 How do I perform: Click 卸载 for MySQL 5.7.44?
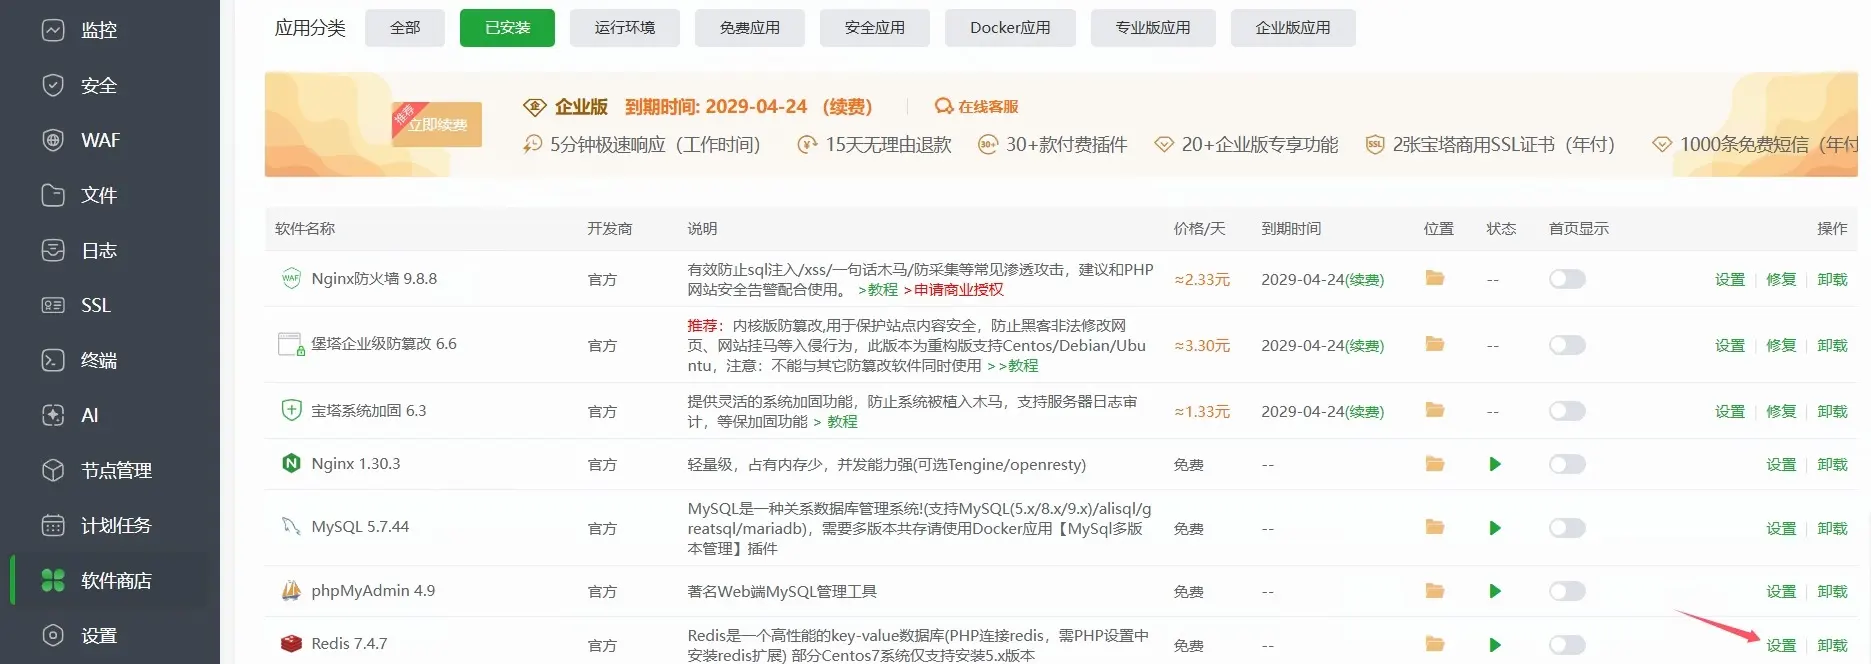pos(1832,528)
